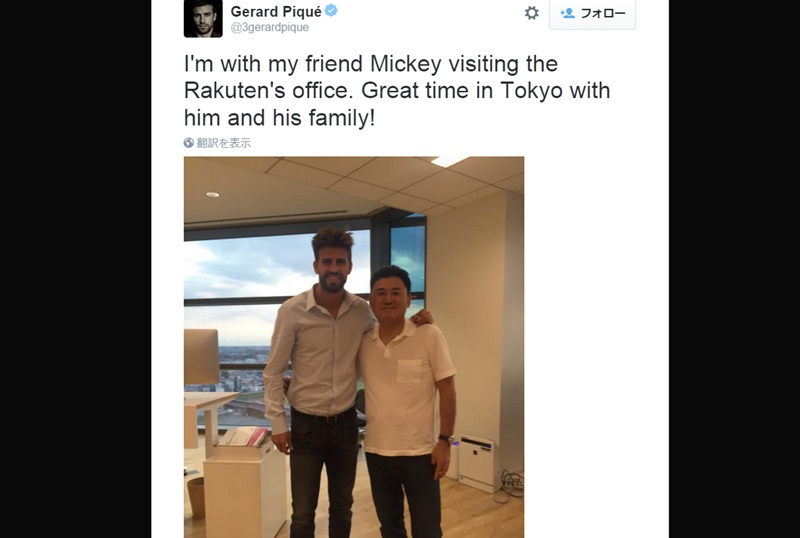
Task: Click the blue verified badge beside Gerard Piqué
Action: (331, 10)
